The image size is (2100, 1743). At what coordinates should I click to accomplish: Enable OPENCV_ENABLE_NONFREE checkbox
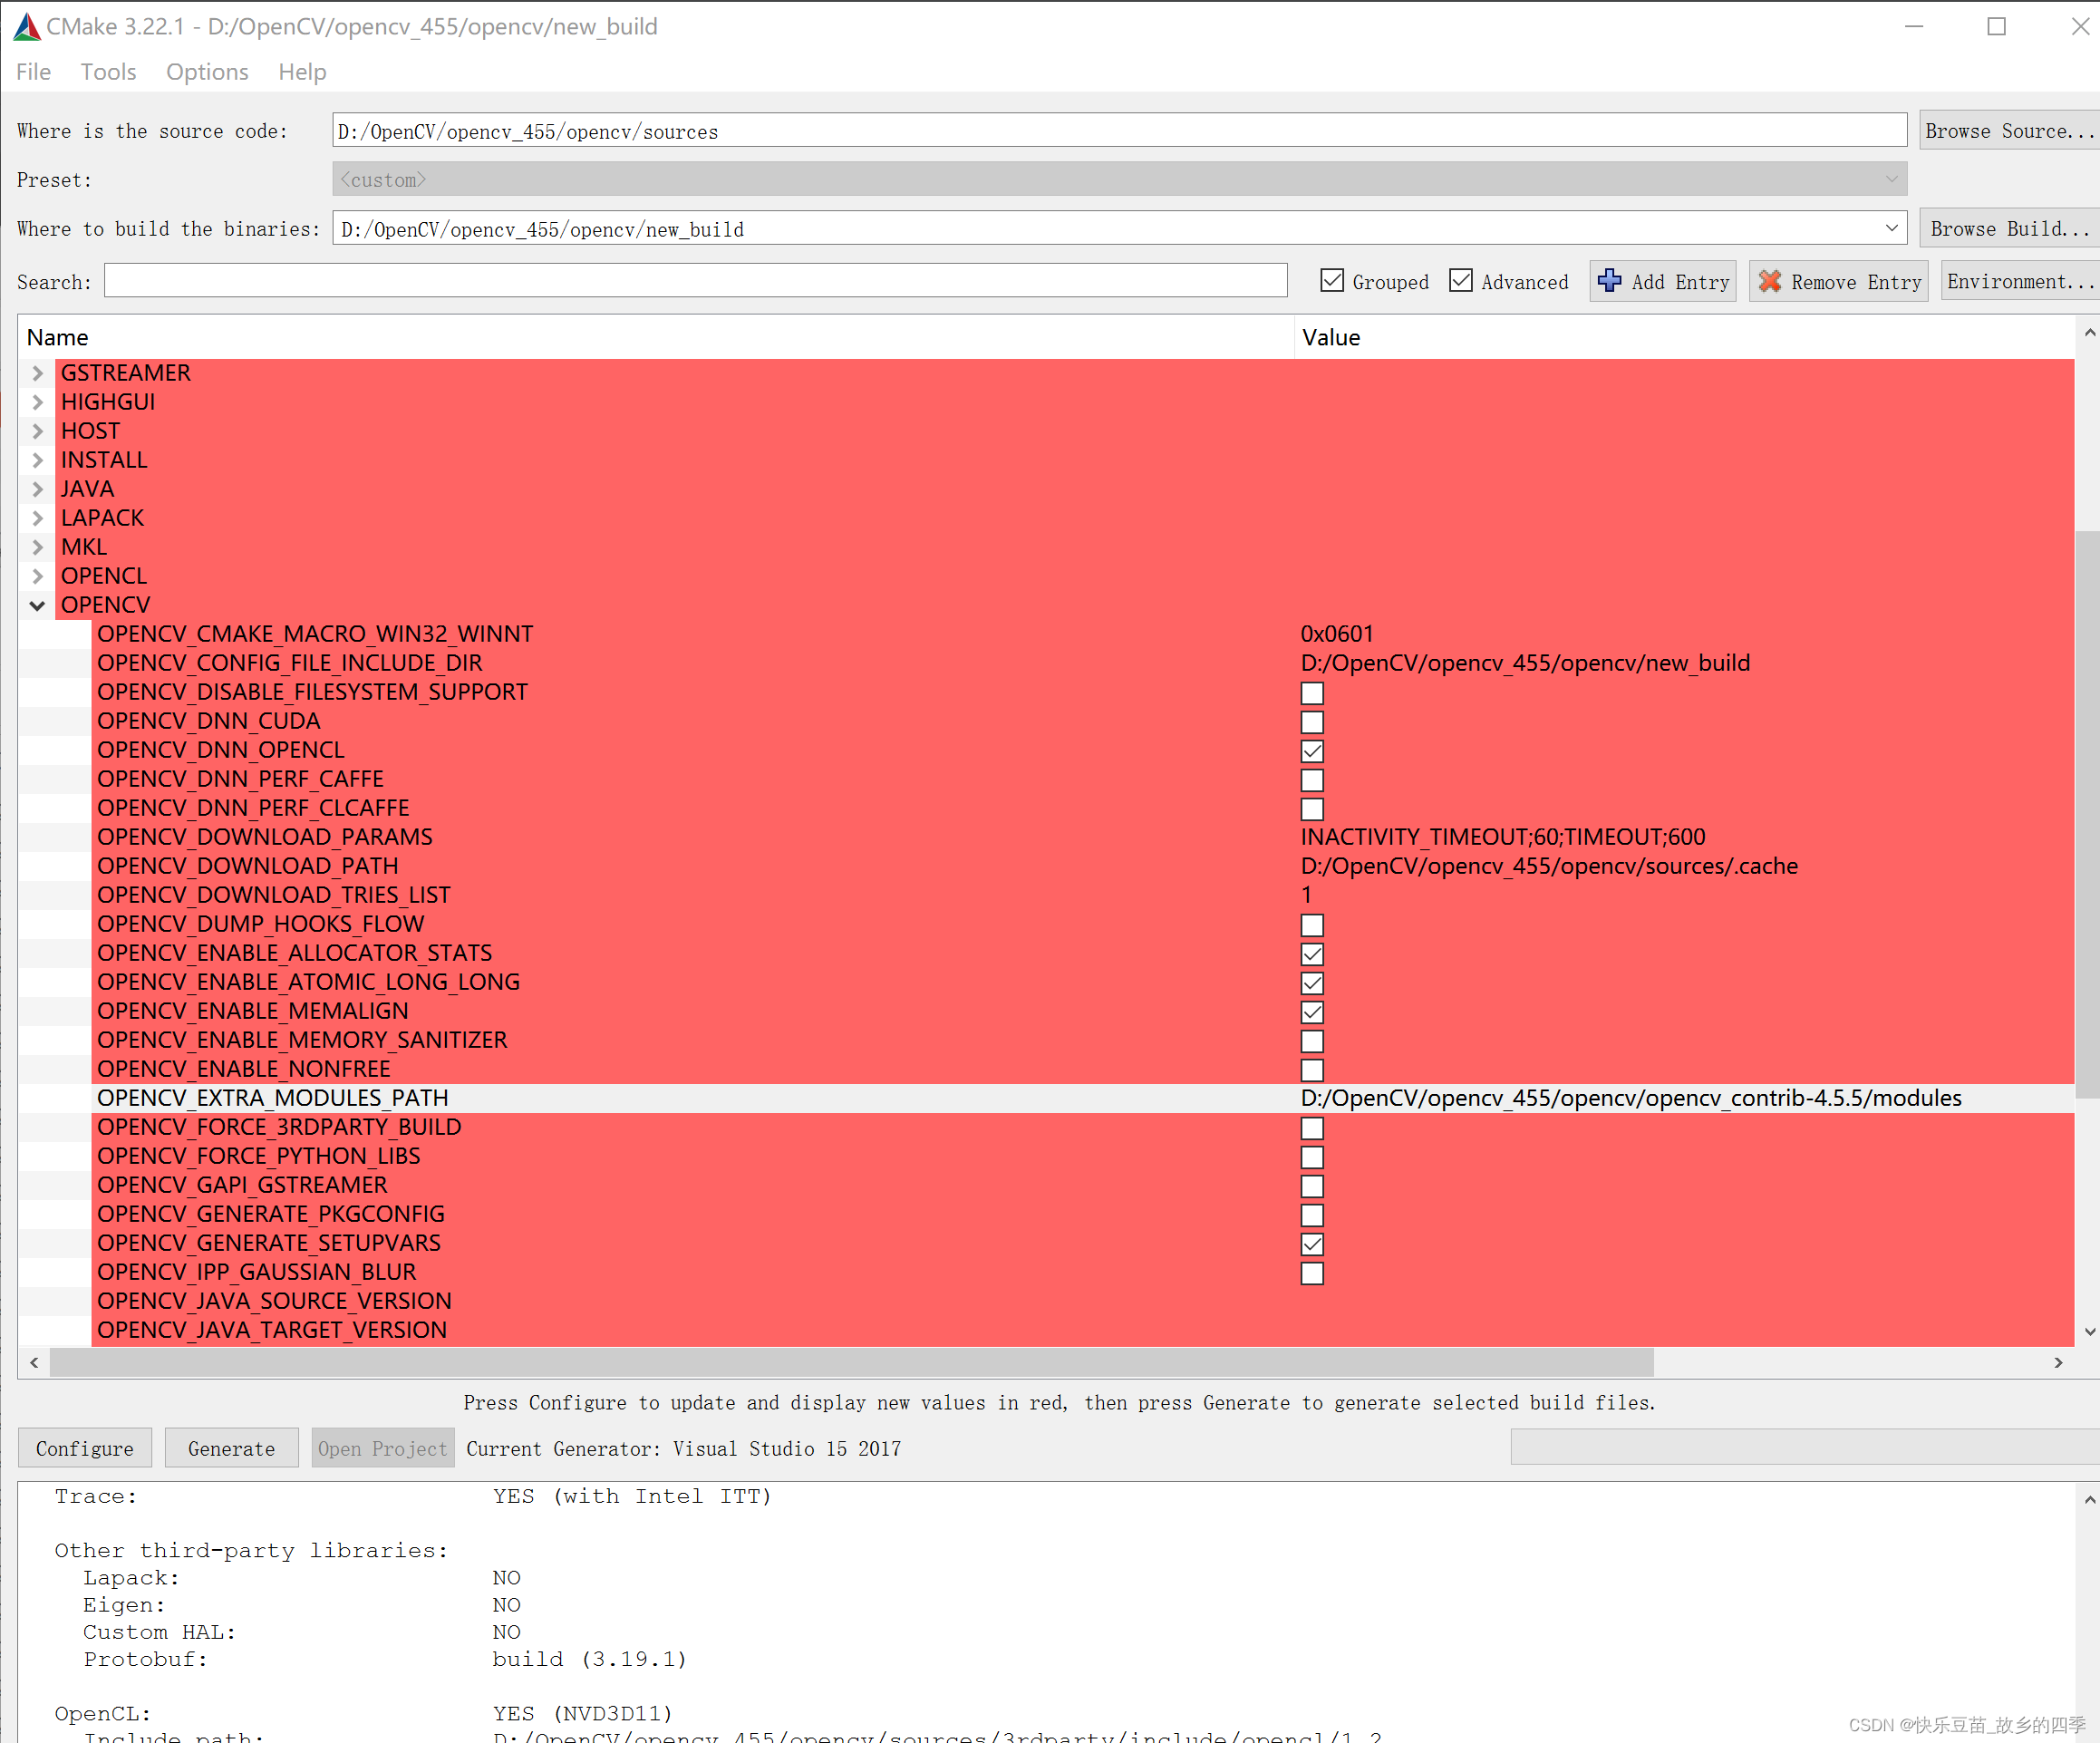(1312, 1070)
